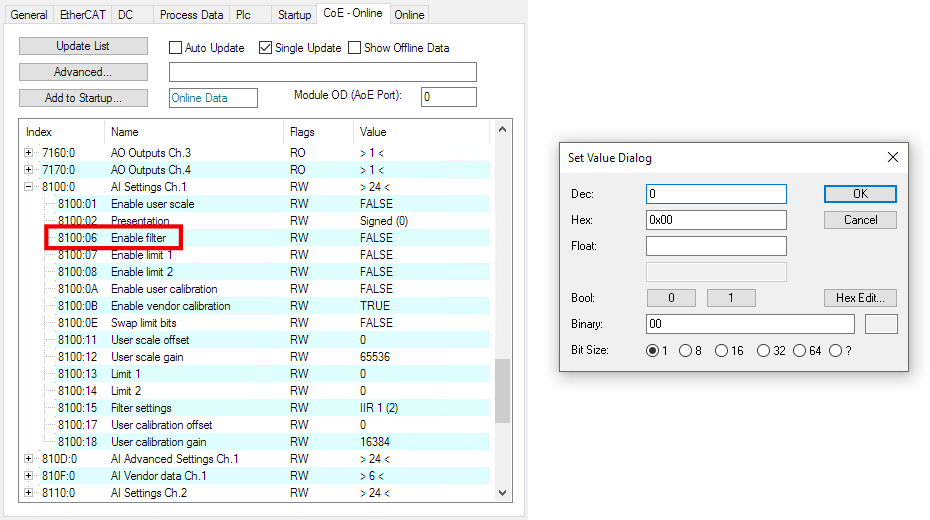Select Bit Size 1 radio button

point(652,350)
